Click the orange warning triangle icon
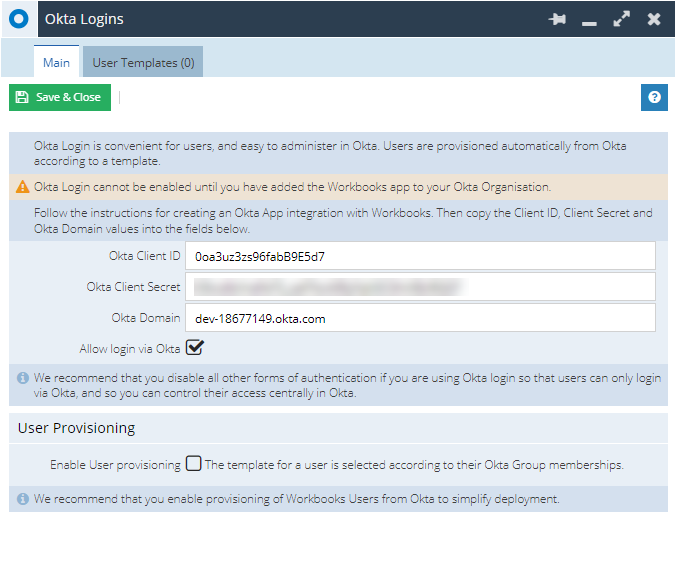Viewport: 676px width, 568px height. (x=22, y=187)
